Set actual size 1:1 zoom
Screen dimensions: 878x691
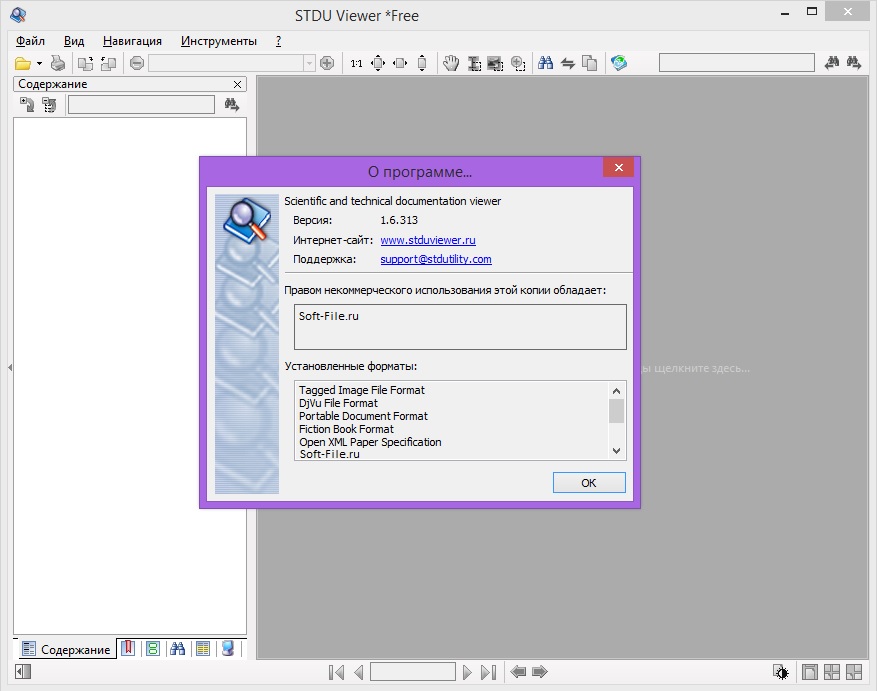pos(356,64)
